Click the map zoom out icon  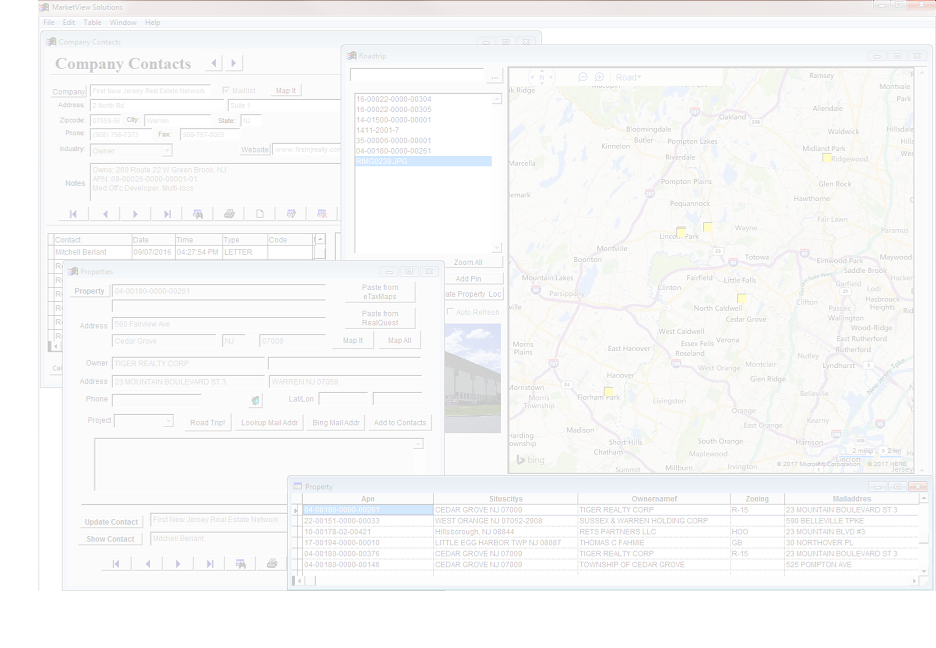click(x=583, y=77)
